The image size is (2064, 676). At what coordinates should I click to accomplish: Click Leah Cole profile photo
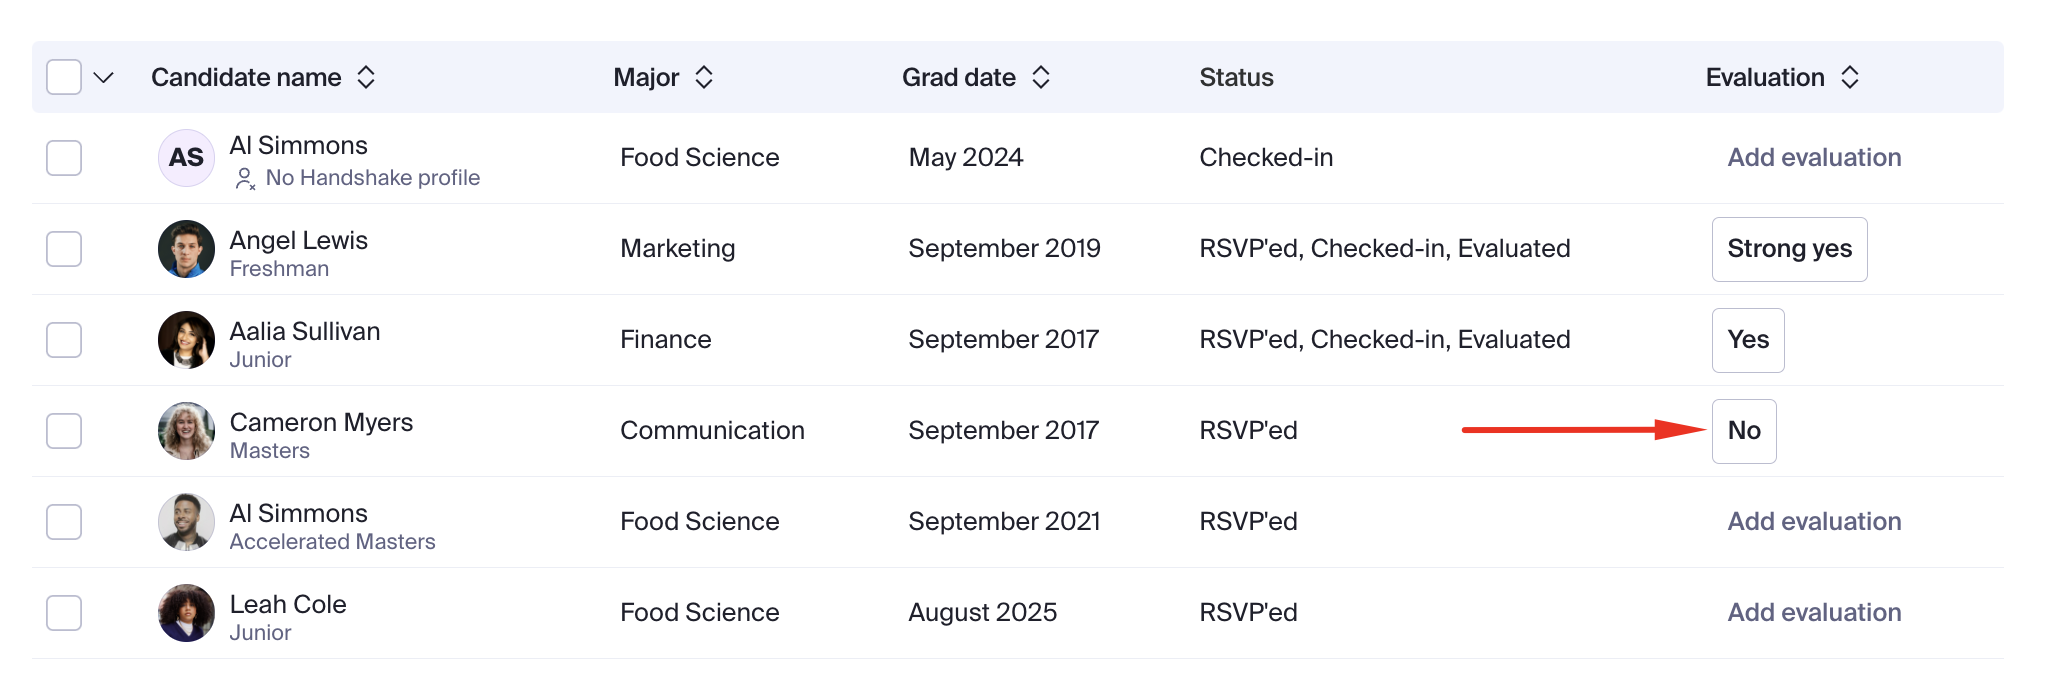click(x=187, y=613)
